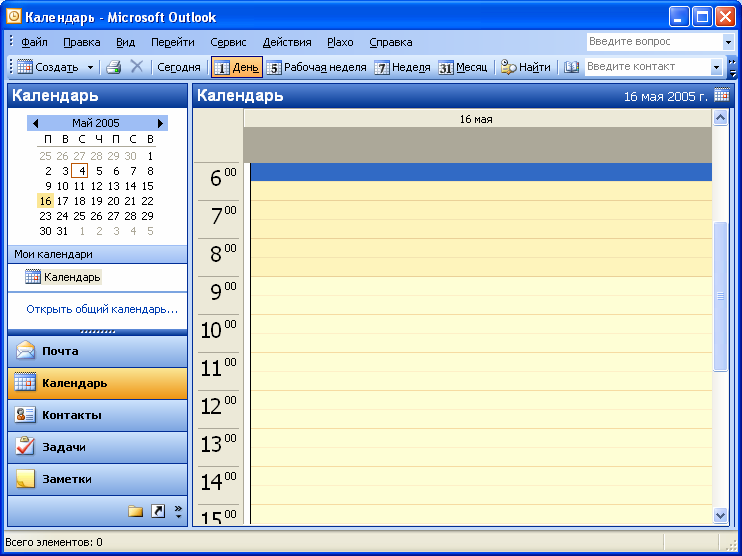Click scroll up arrow of calendar
742x556 pixels.
pos(720,117)
